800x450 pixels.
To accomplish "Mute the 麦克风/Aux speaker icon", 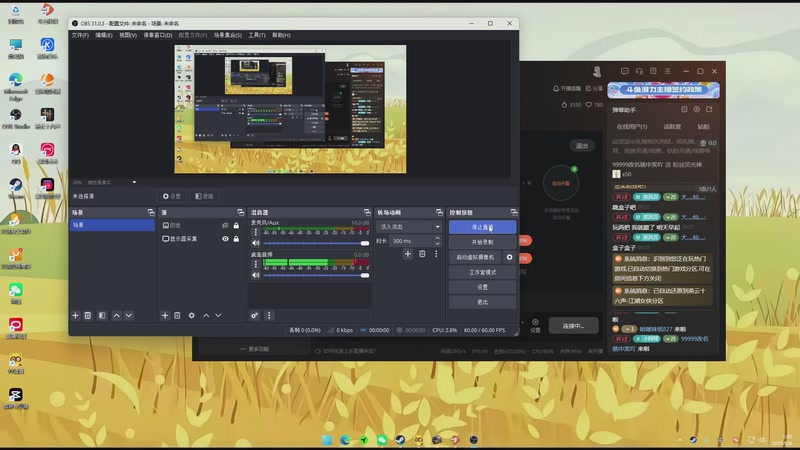I will (256, 243).
